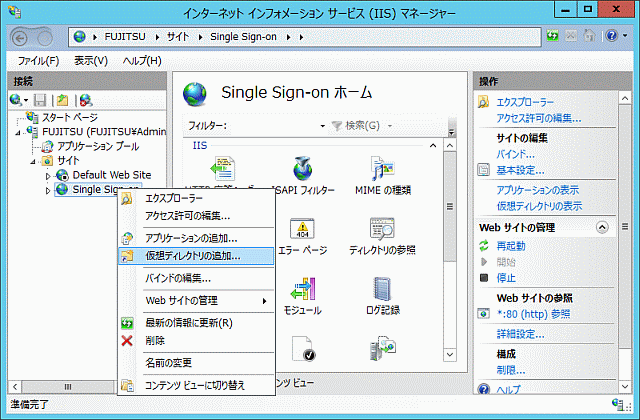The image size is (640, 420).
Task: Open the filter dropdown arrow
Action: [322, 126]
